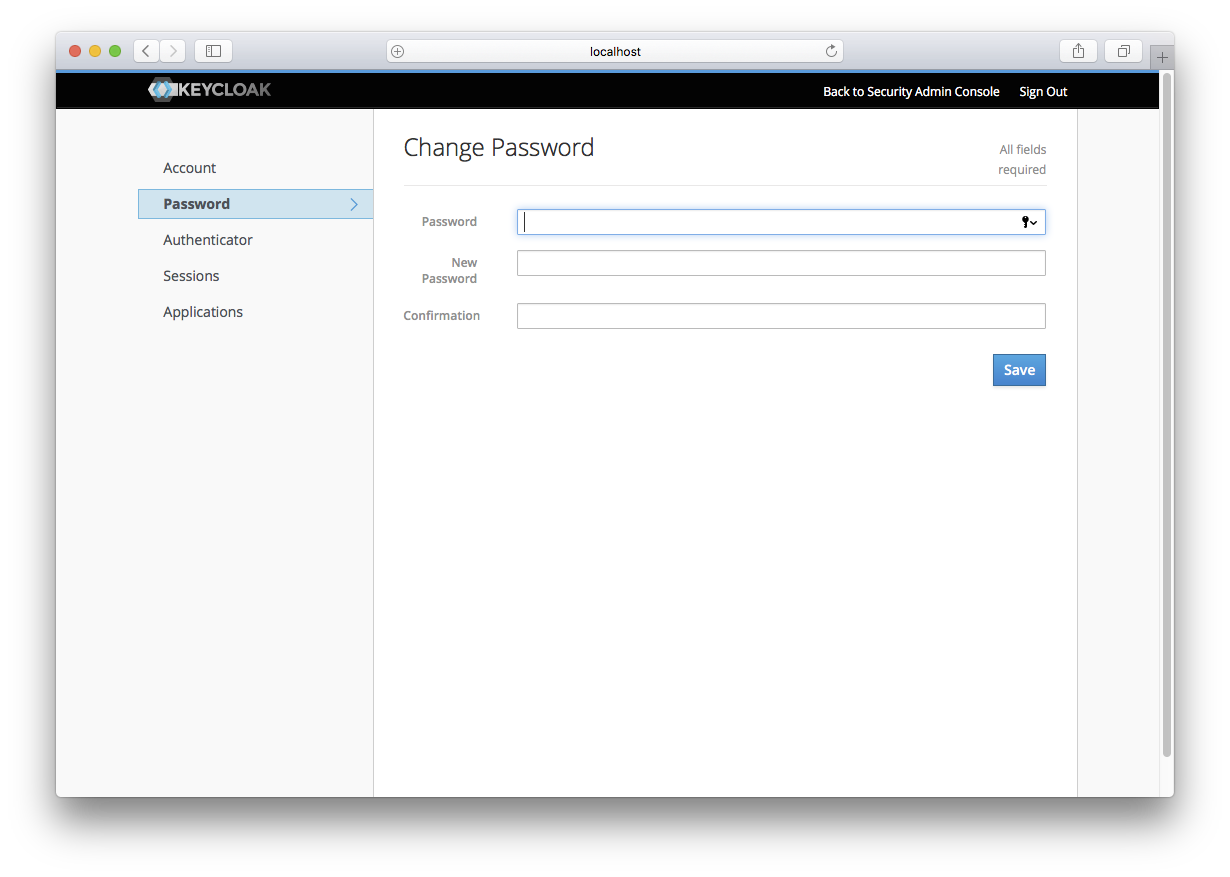
Task: Open the Share icon in toolbar
Action: pos(1078,51)
